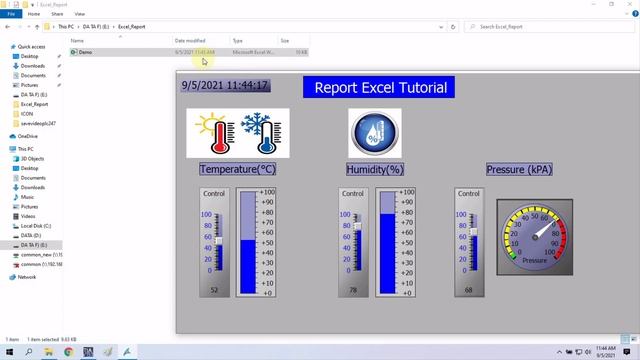Open Excel_Report folder in sidebar
Viewport: 640px width, 360px height.
34,104
